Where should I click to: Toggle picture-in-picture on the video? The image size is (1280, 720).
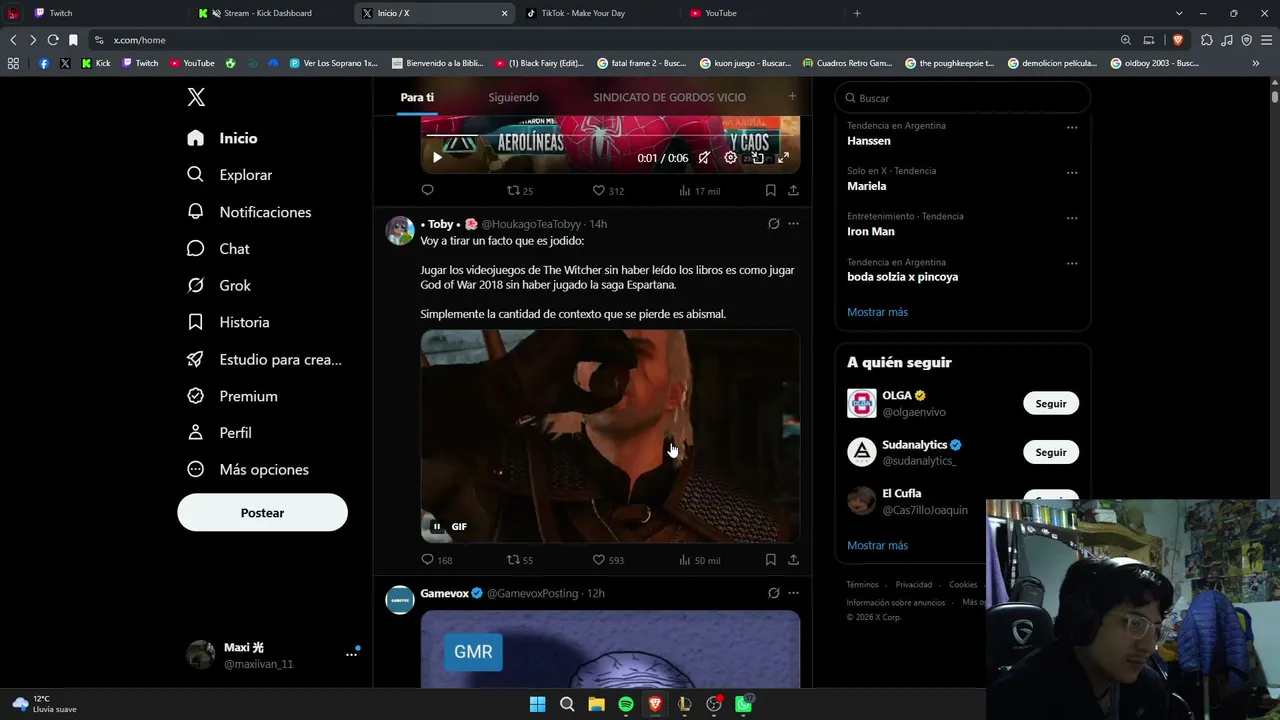757,157
